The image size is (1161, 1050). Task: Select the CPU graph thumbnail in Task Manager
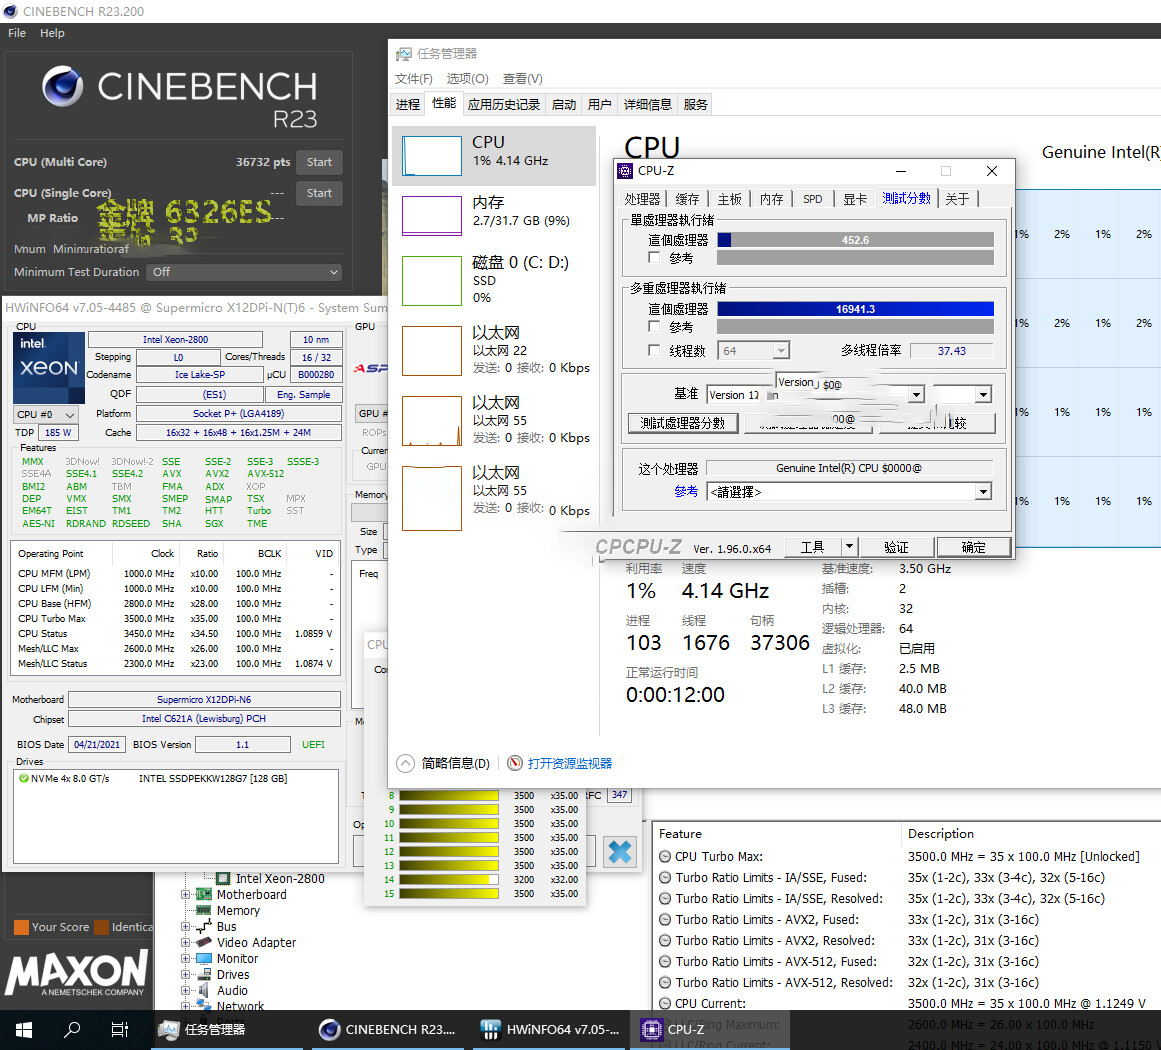(432, 155)
